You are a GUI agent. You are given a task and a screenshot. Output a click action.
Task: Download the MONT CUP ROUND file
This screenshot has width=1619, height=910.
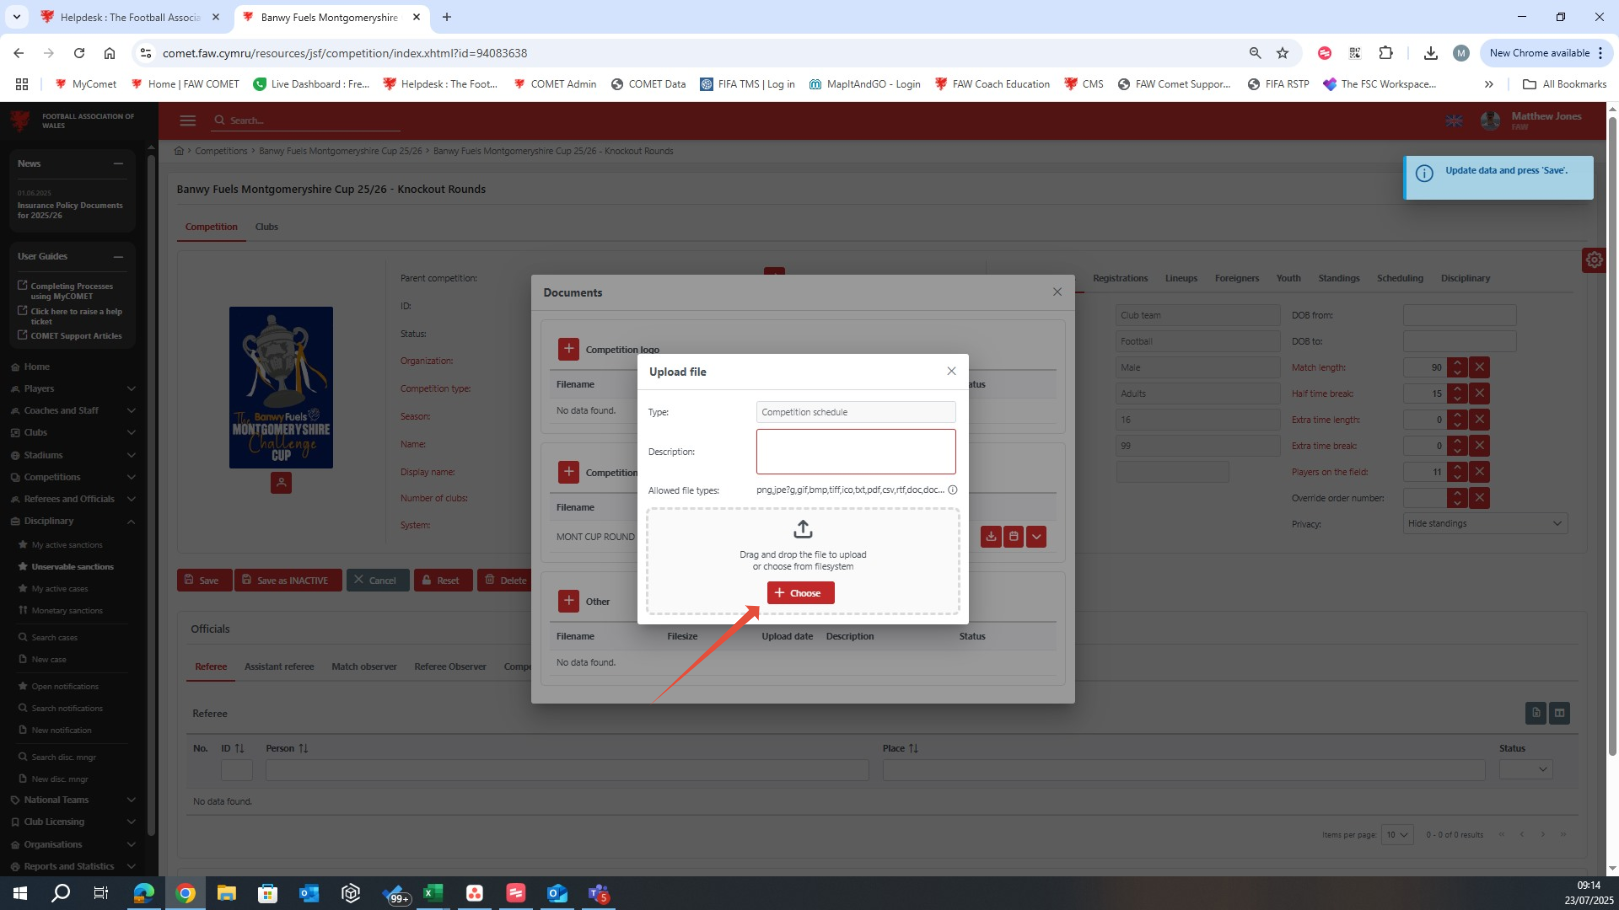pos(991,537)
